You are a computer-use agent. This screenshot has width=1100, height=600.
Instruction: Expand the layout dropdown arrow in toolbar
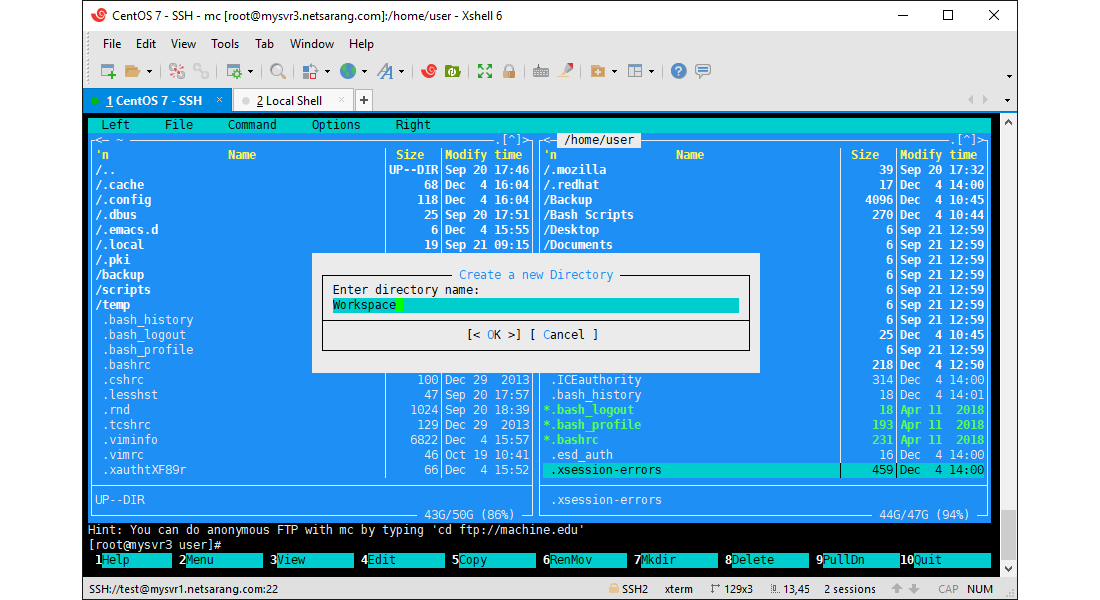click(x=652, y=72)
